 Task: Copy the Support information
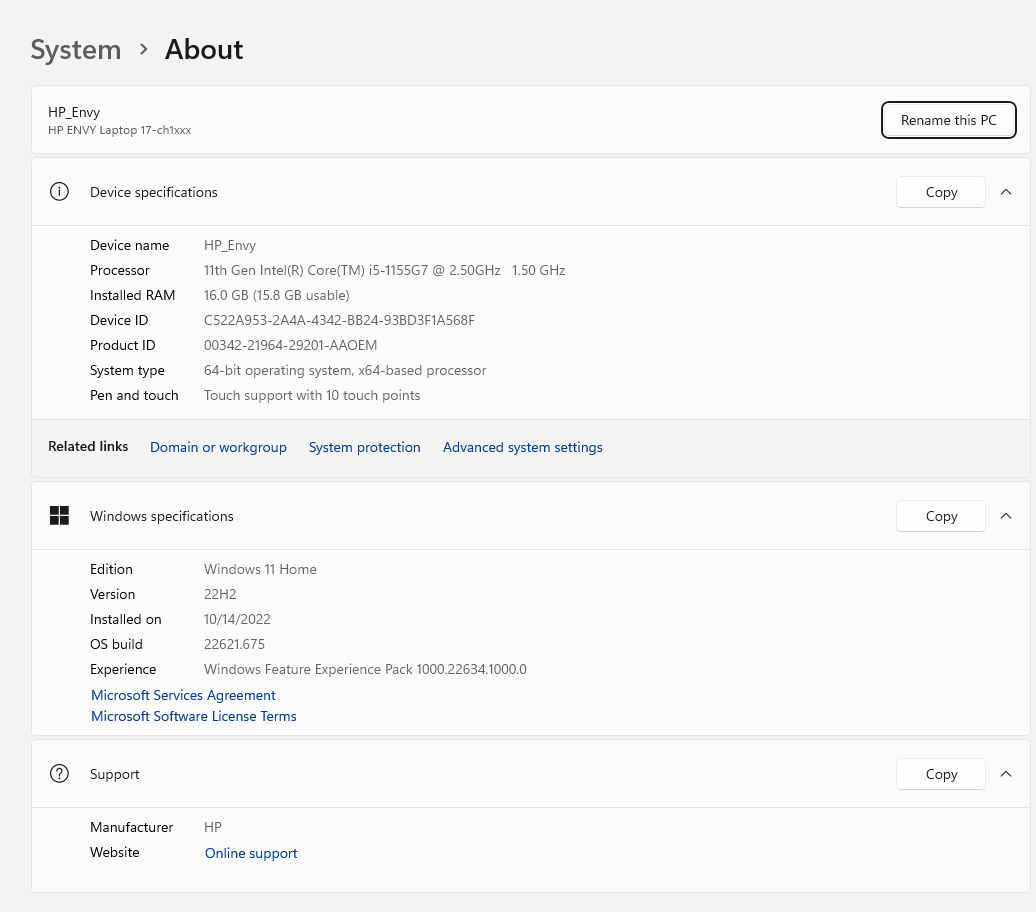(x=940, y=774)
